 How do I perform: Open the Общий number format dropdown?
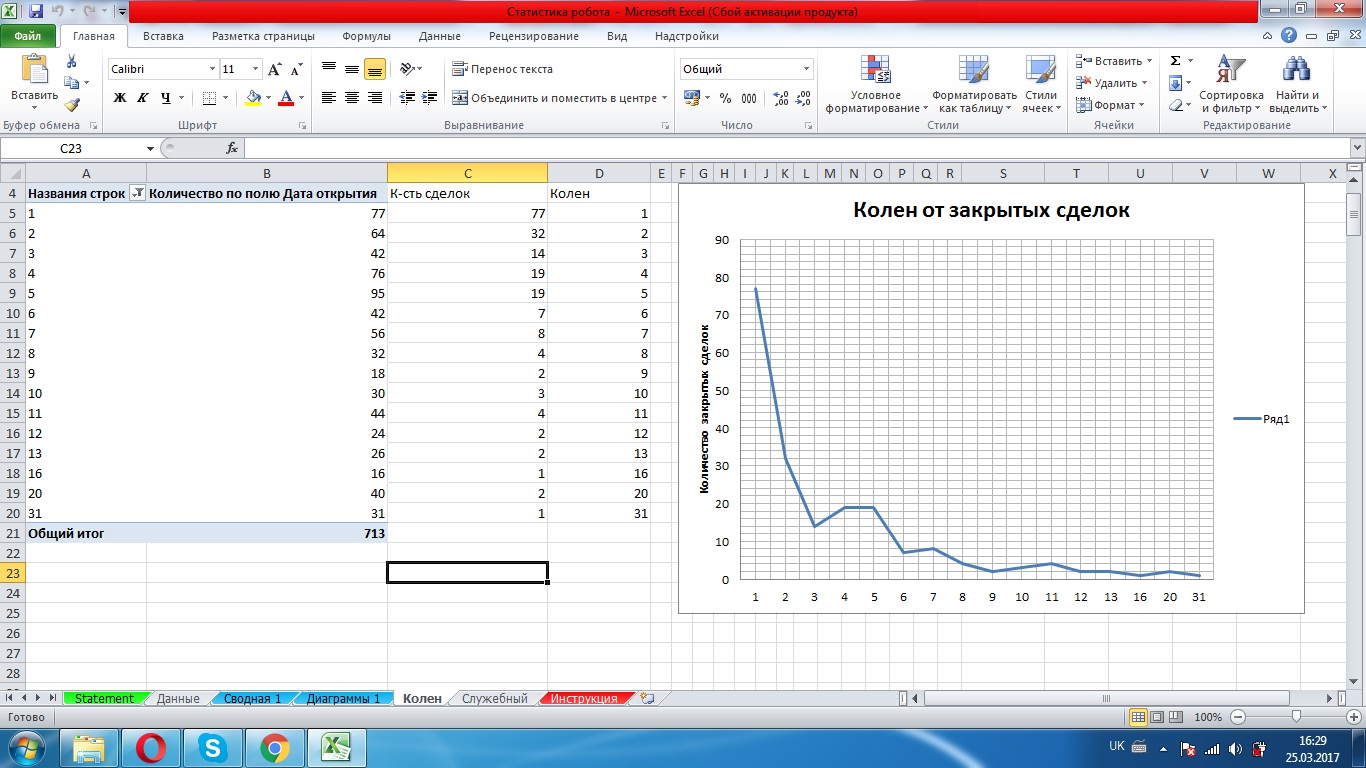[x=807, y=69]
